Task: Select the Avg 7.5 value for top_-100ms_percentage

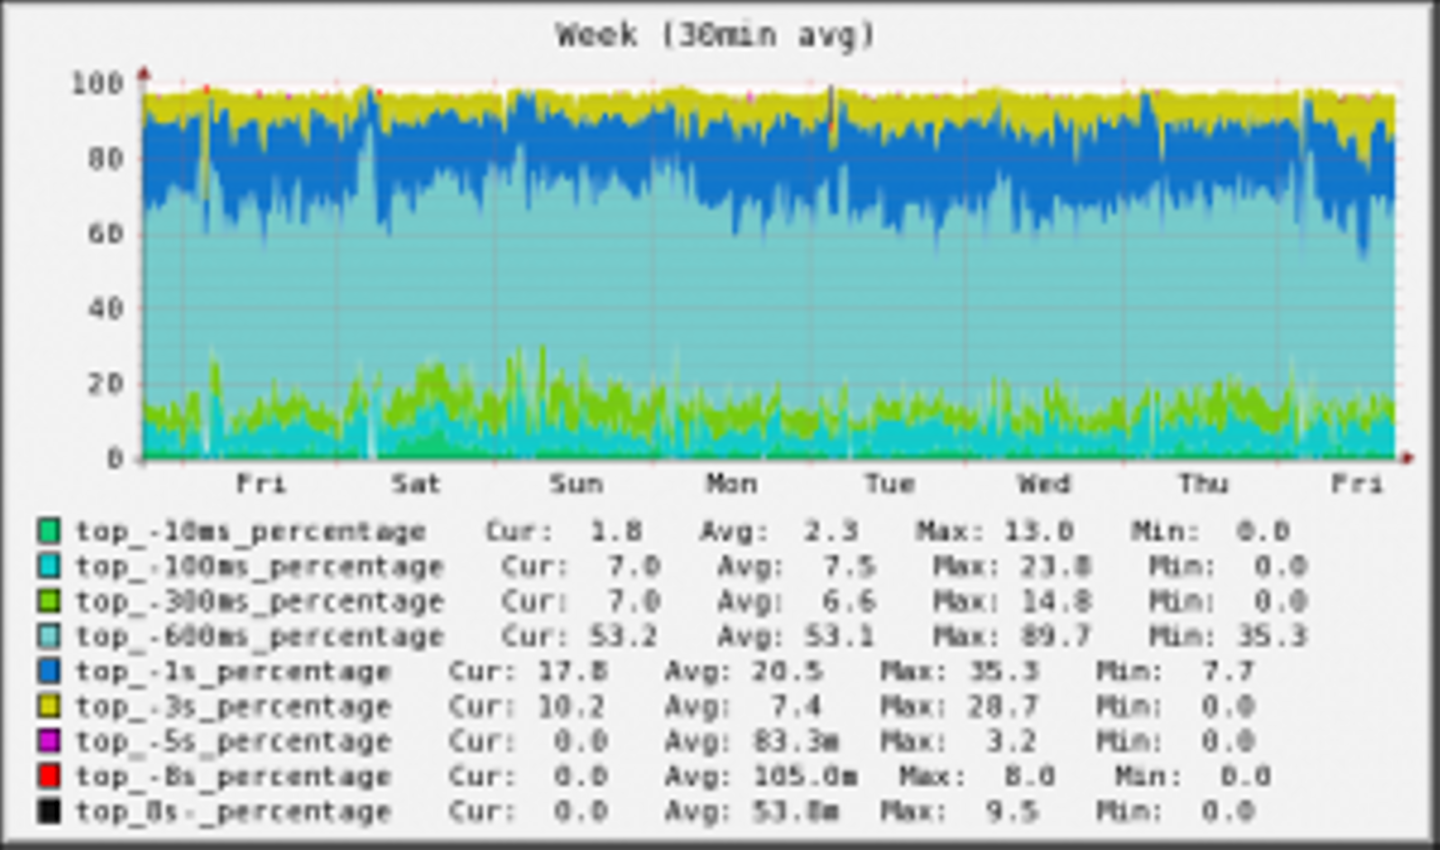Action: click(x=849, y=566)
